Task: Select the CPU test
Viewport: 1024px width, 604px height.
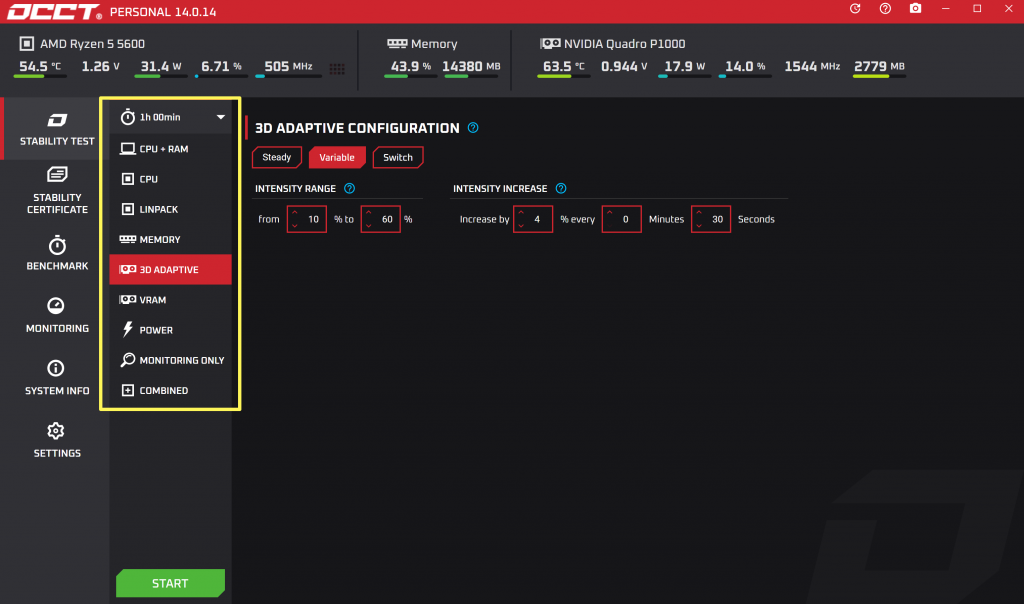Action: tap(170, 179)
